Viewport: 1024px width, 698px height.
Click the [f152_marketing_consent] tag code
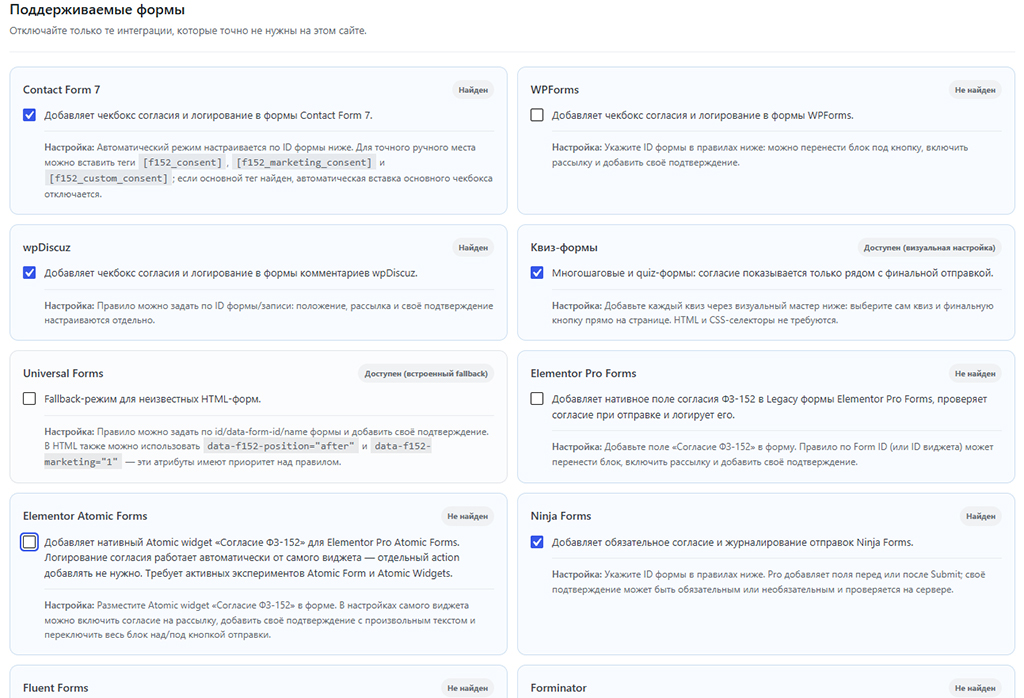(x=304, y=163)
